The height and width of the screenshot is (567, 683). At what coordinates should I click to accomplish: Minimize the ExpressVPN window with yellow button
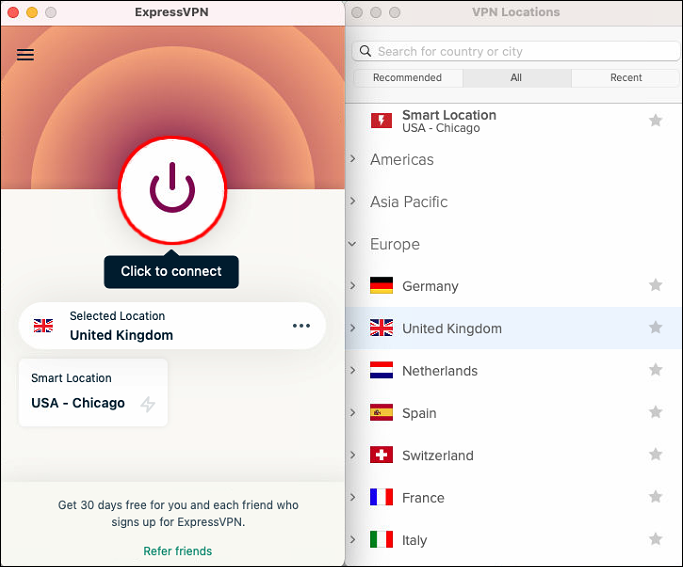[32, 12]
